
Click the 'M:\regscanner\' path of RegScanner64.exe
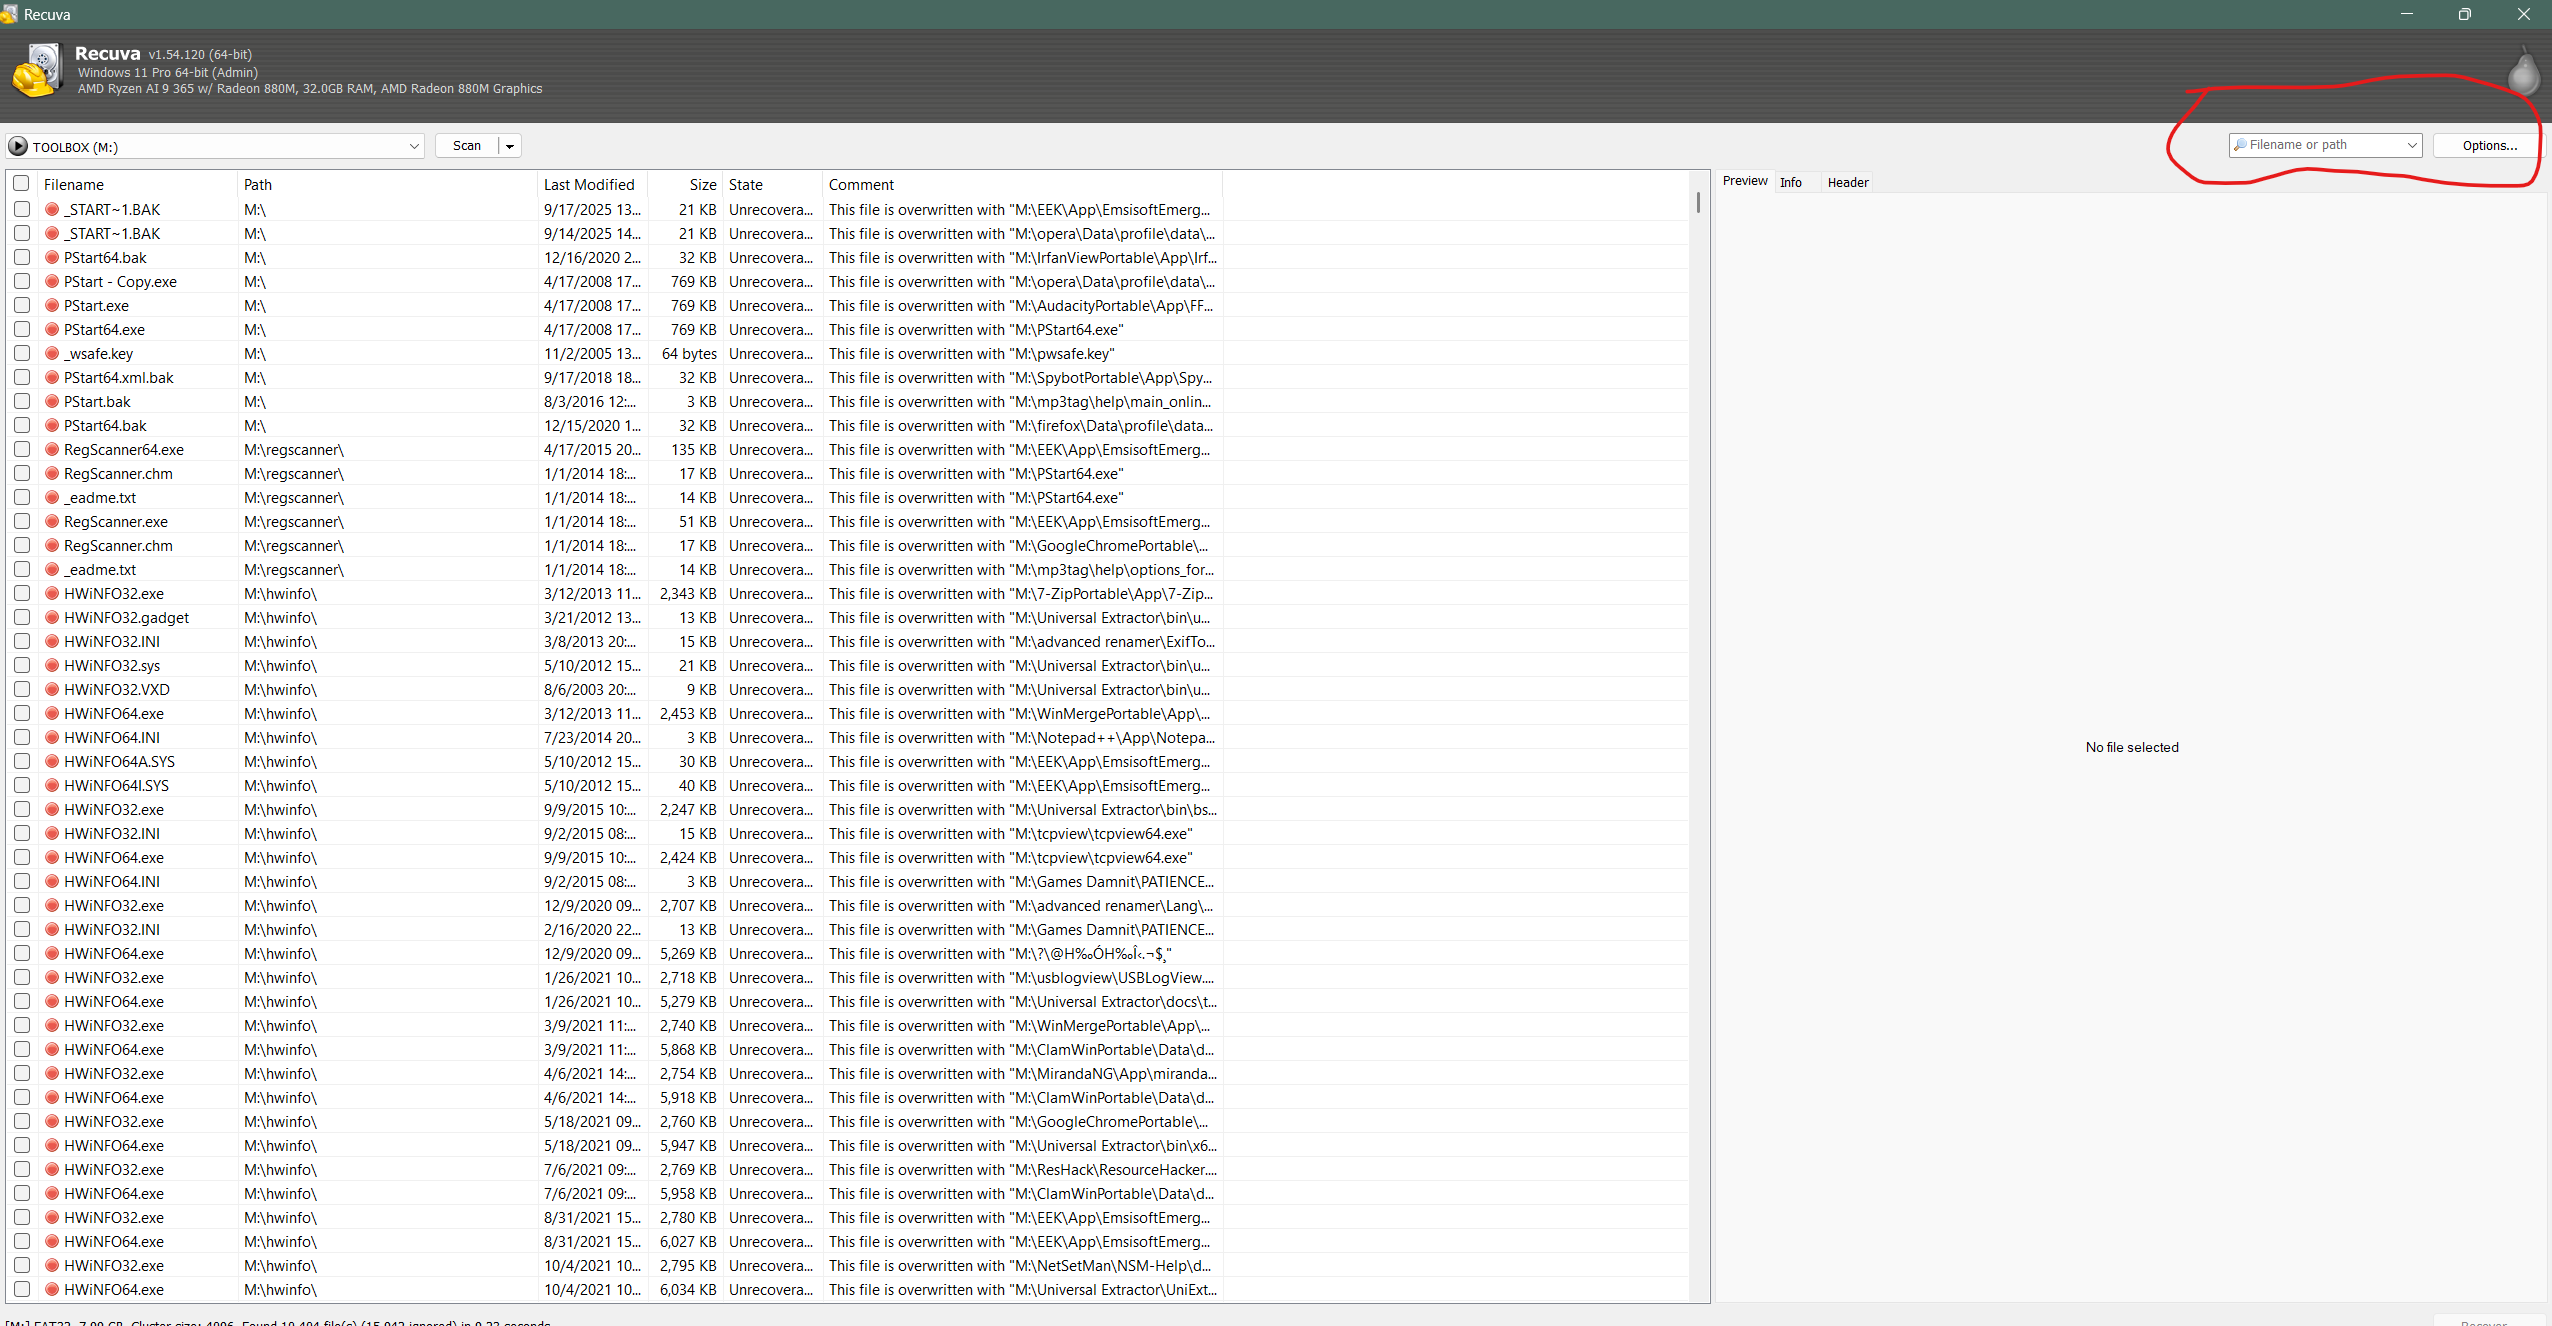click(294, 450)
